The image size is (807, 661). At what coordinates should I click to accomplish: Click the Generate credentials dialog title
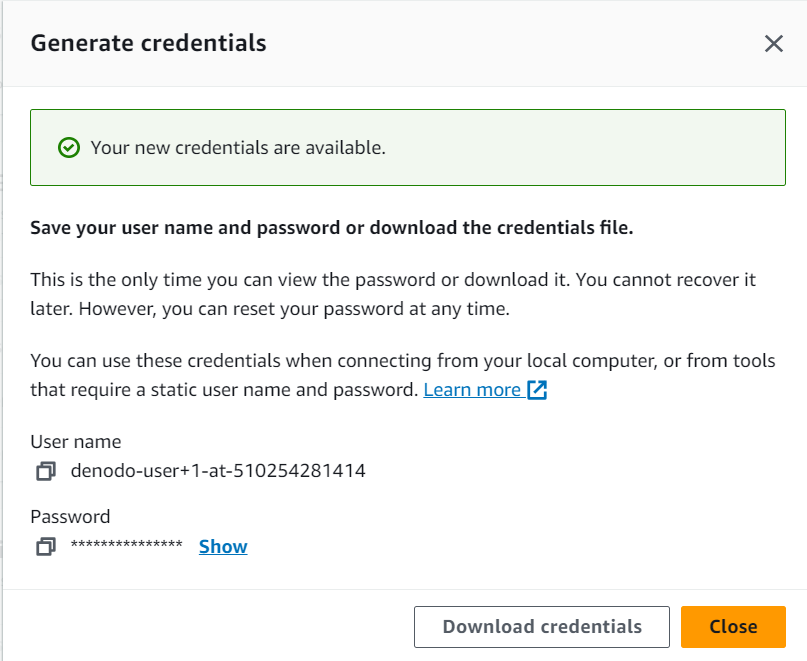coord(148,43)
